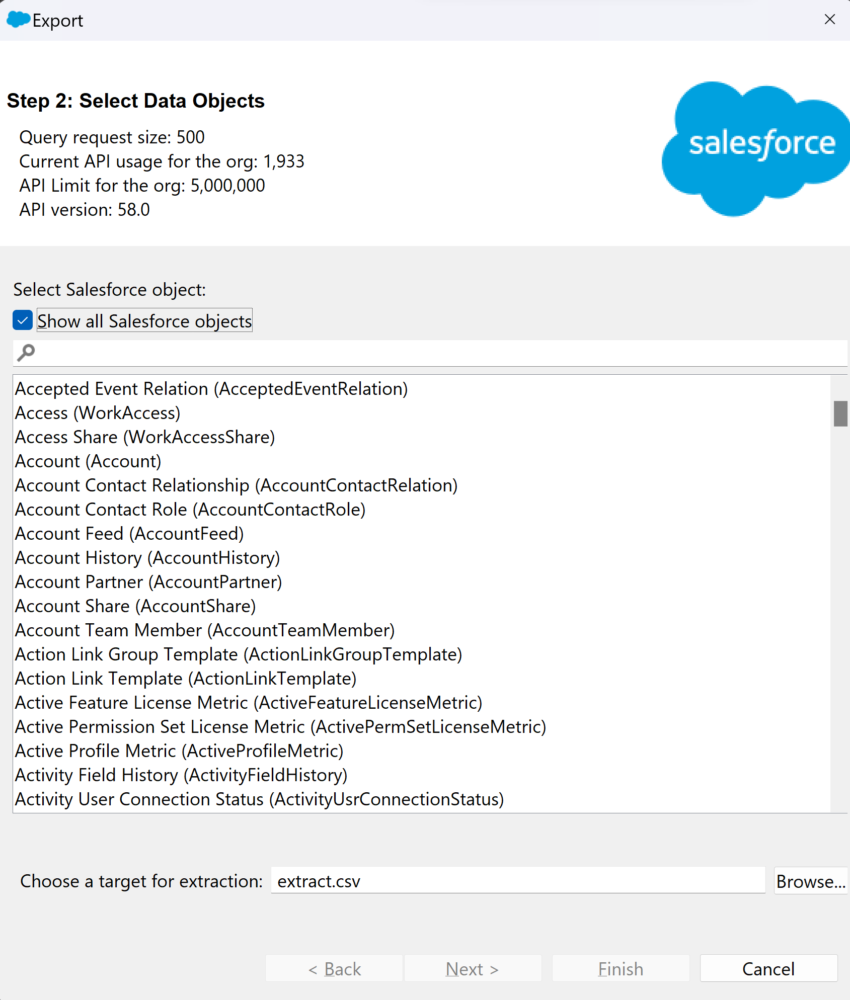Select Activity User Connection Status object

[x=421, y=800]
